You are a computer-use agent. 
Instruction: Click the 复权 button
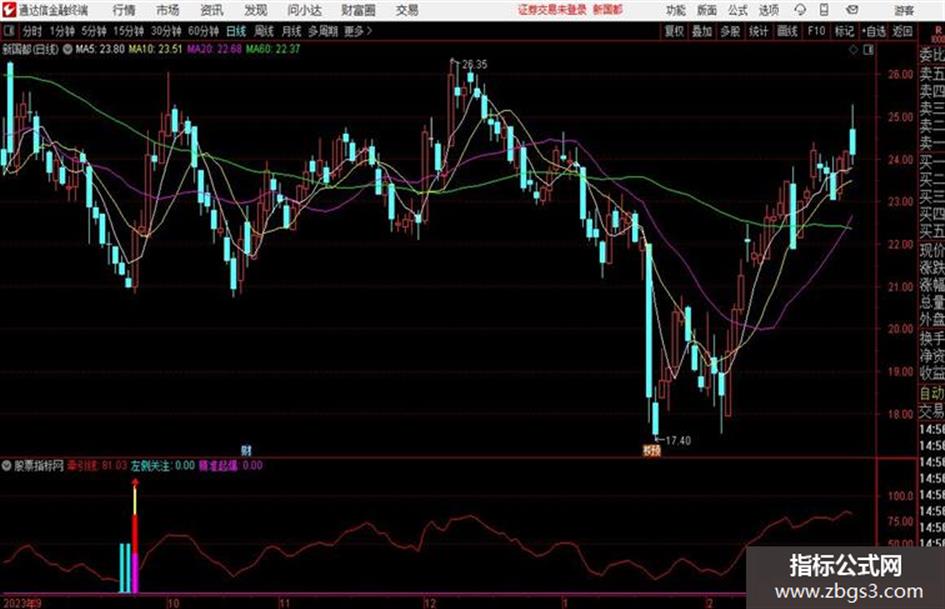[x=674, y=31]
